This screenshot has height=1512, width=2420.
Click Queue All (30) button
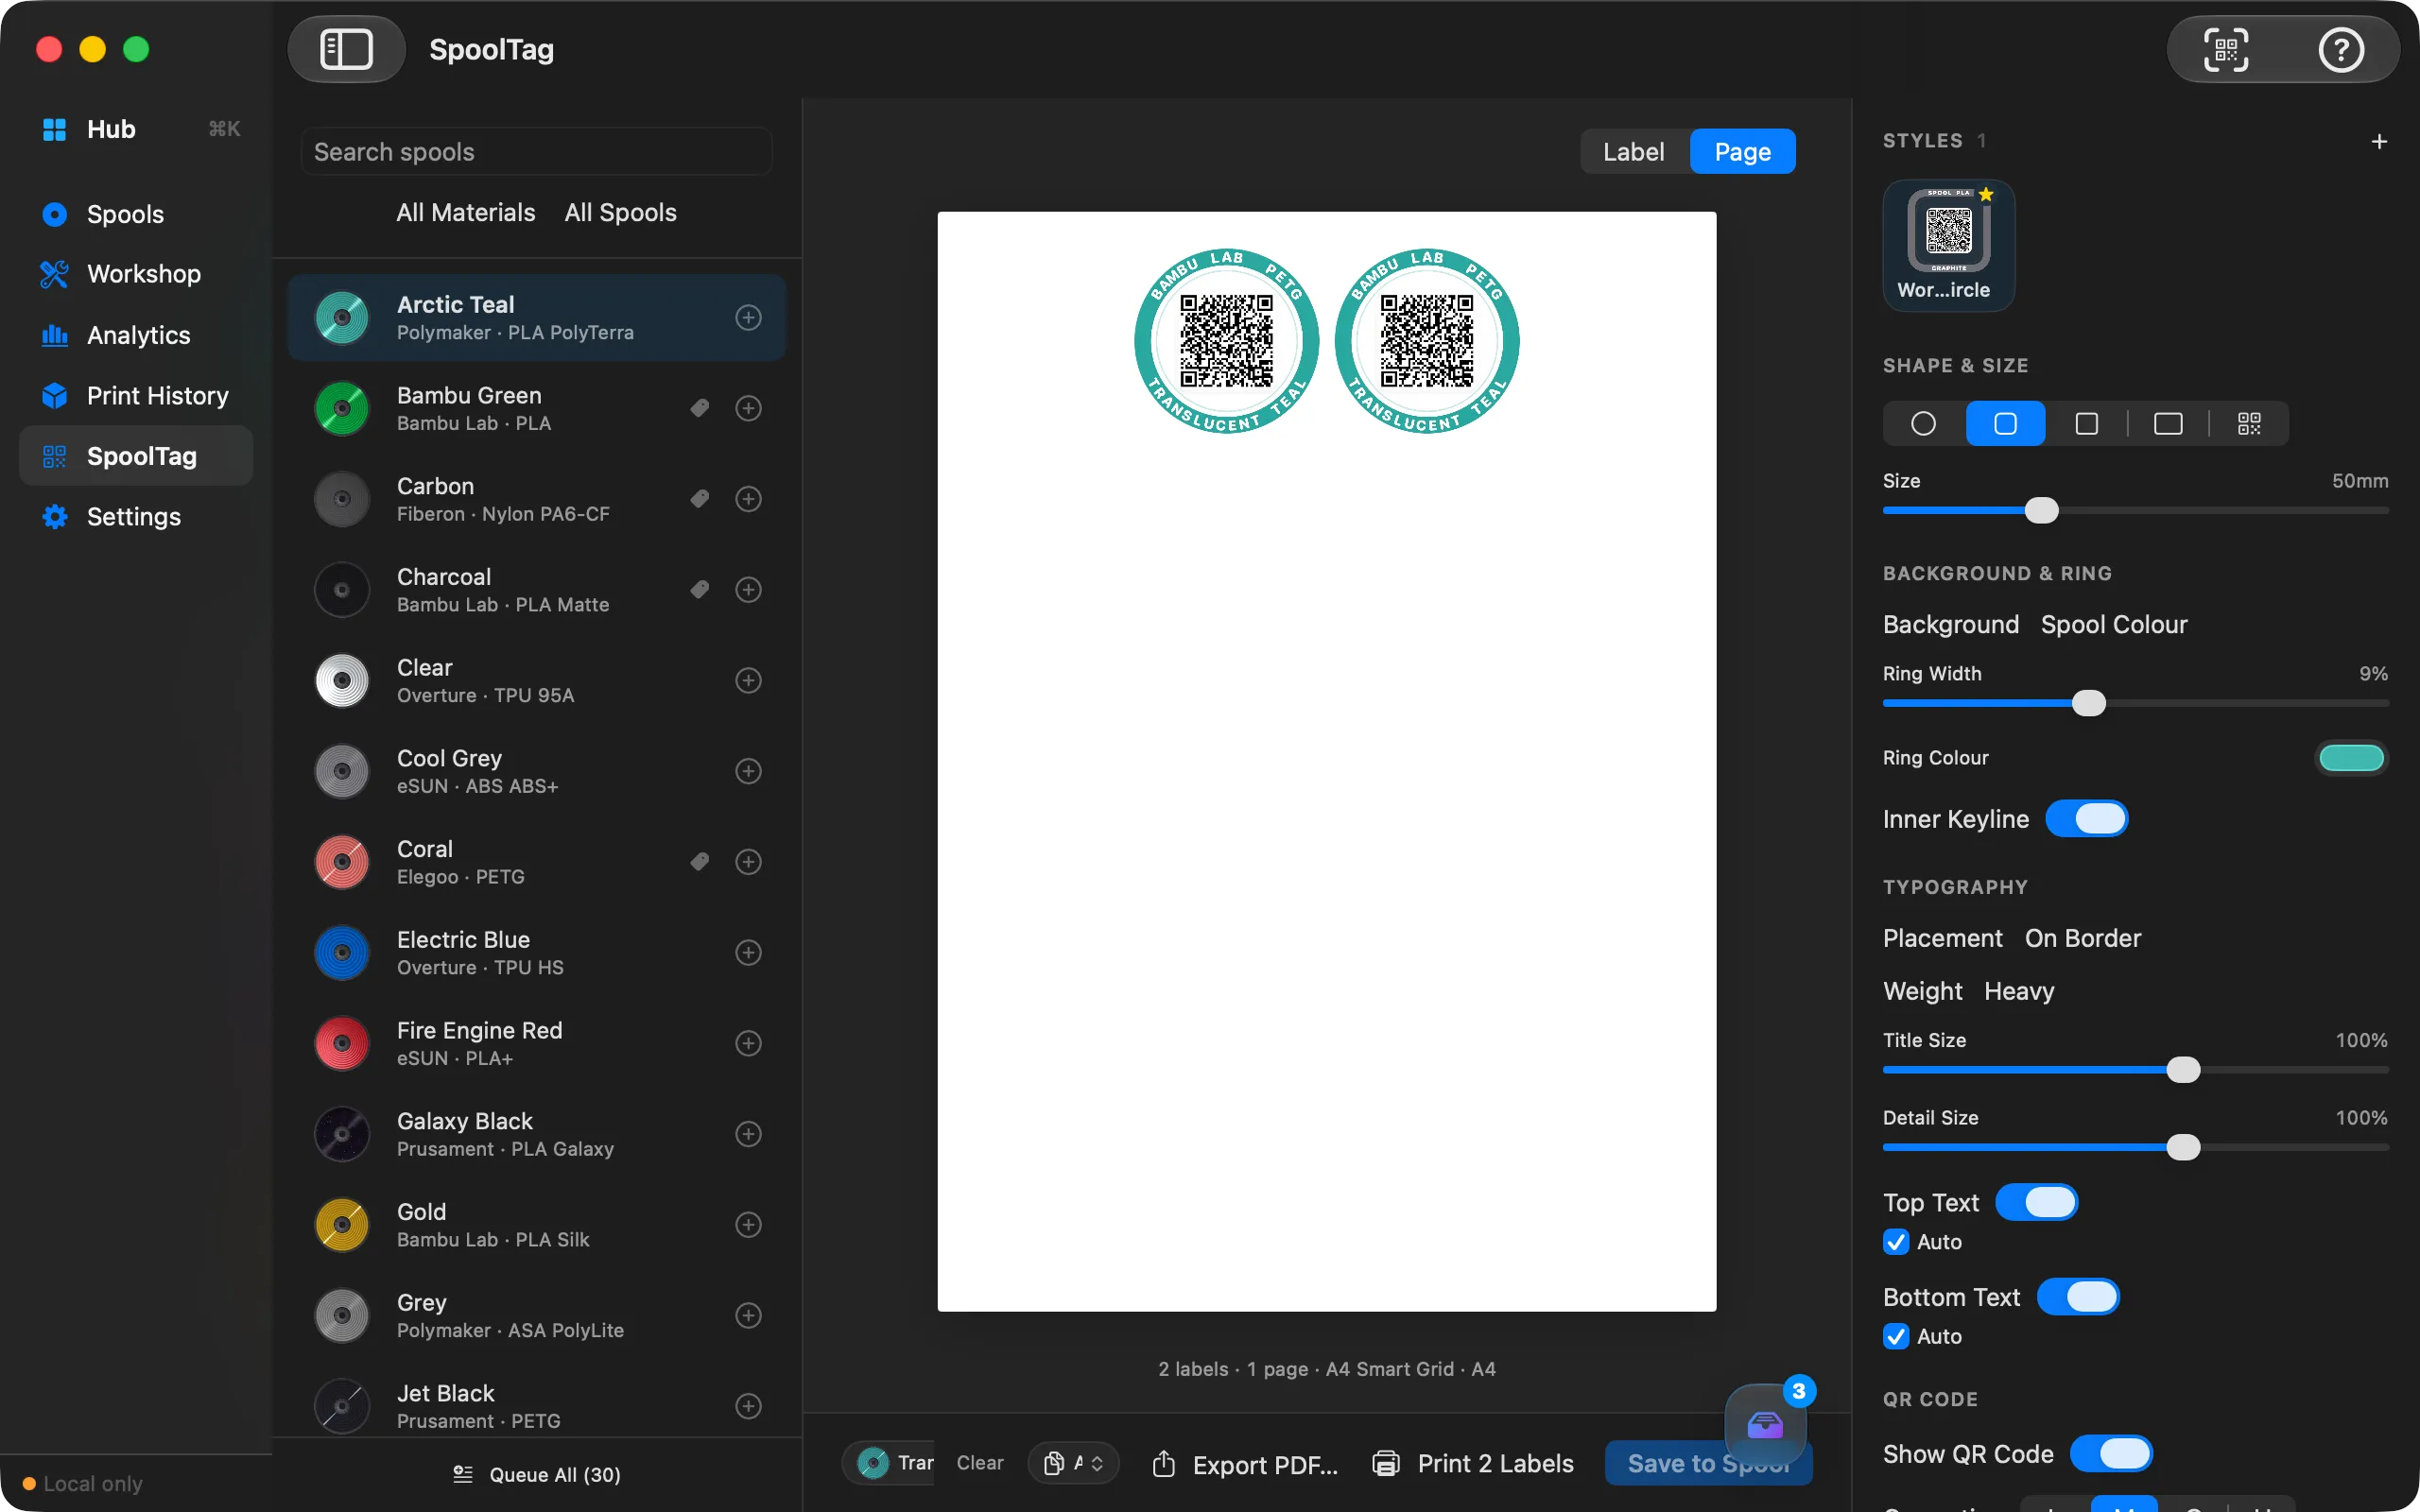tap(537, 1475)
